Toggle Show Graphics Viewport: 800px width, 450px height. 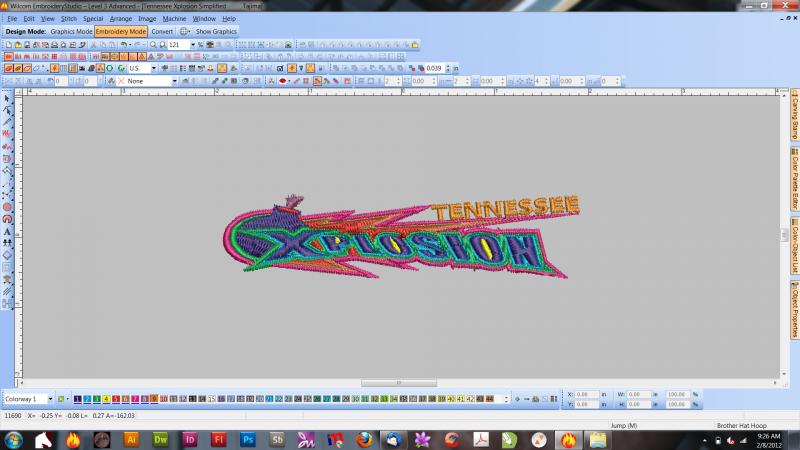click(x=216, y=32)
